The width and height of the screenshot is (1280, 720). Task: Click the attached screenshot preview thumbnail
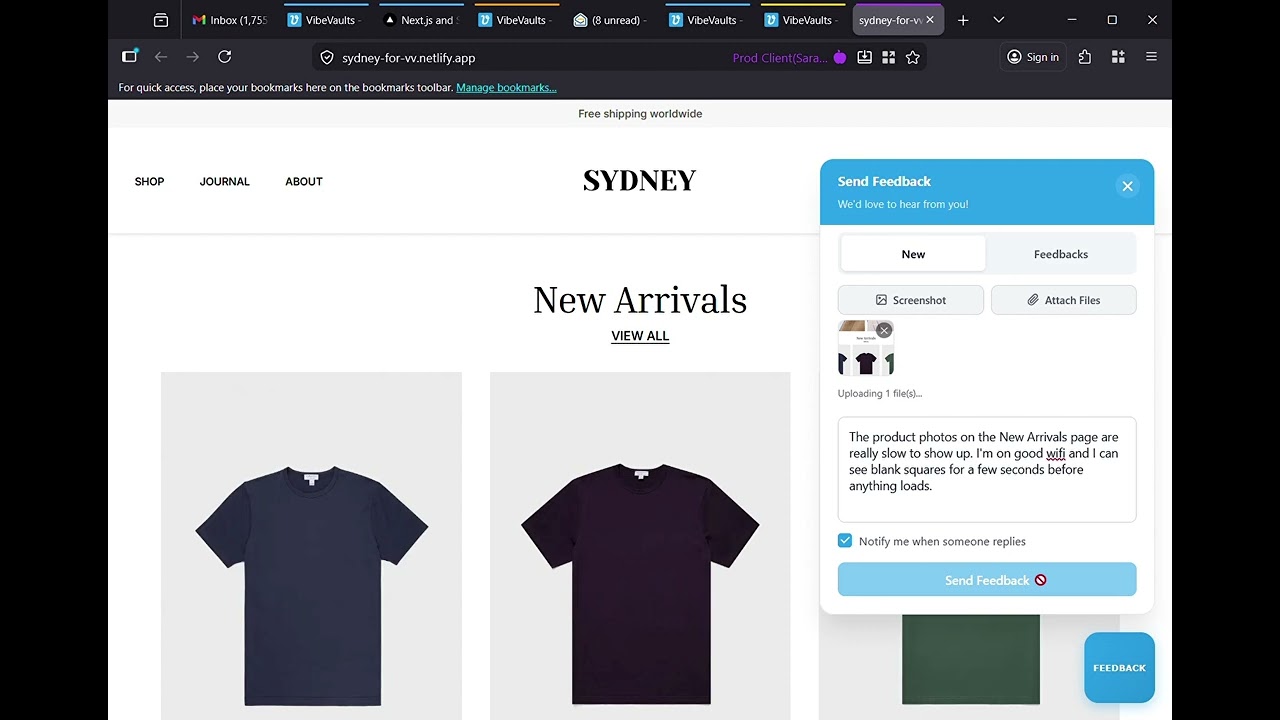tap(864, 349)
